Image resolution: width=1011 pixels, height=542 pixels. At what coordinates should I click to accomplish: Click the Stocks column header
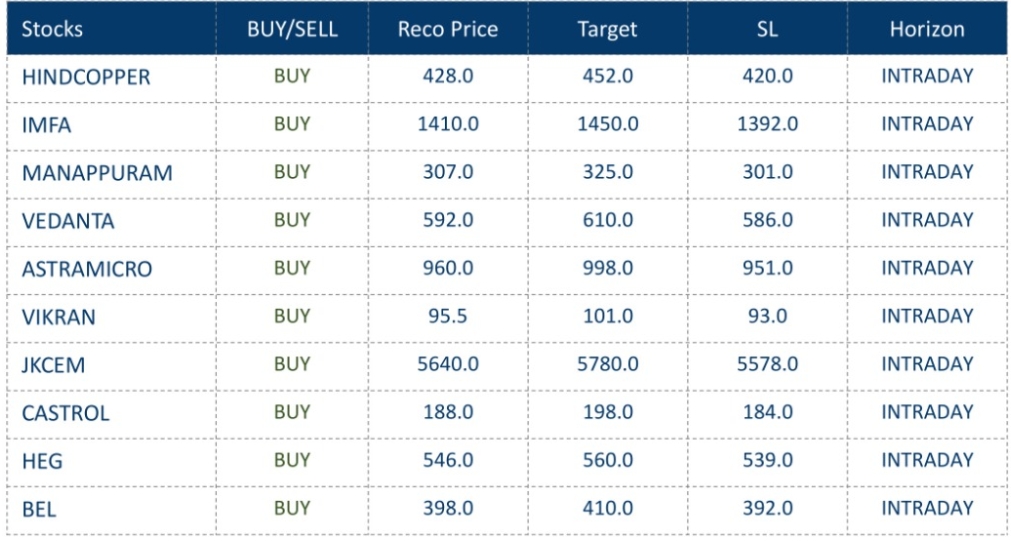[52, 29]
